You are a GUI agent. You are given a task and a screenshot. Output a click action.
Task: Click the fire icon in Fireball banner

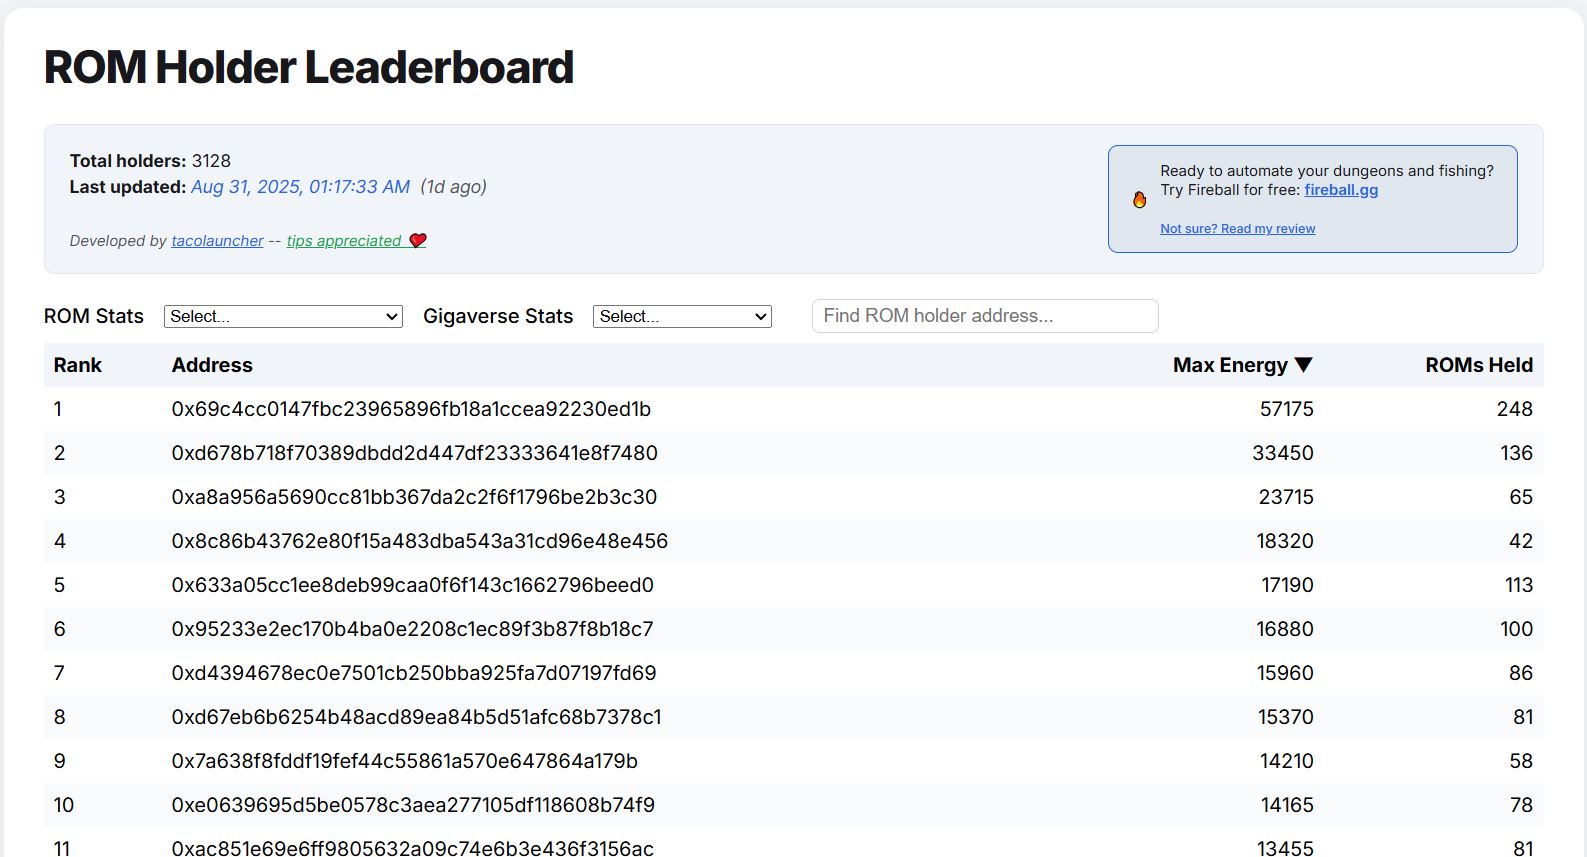1139,200
